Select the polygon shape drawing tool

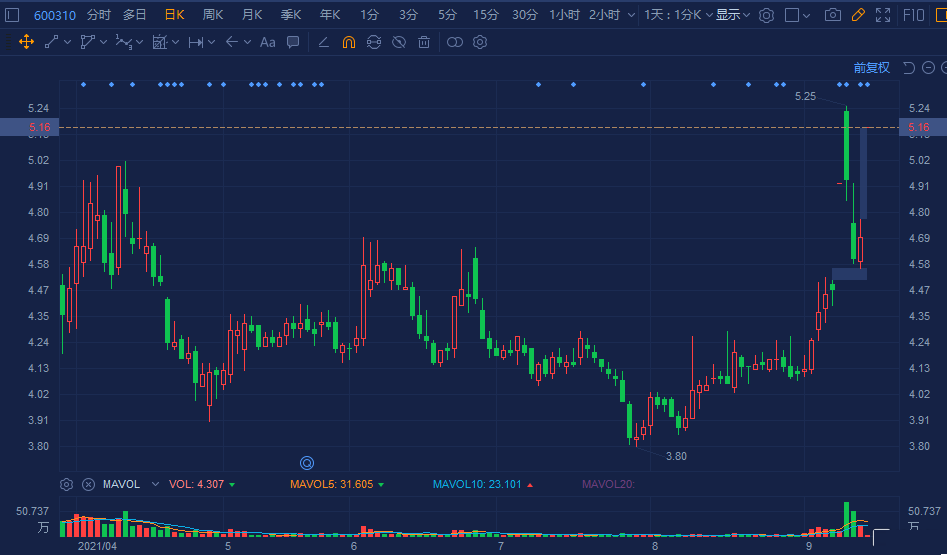88,42
